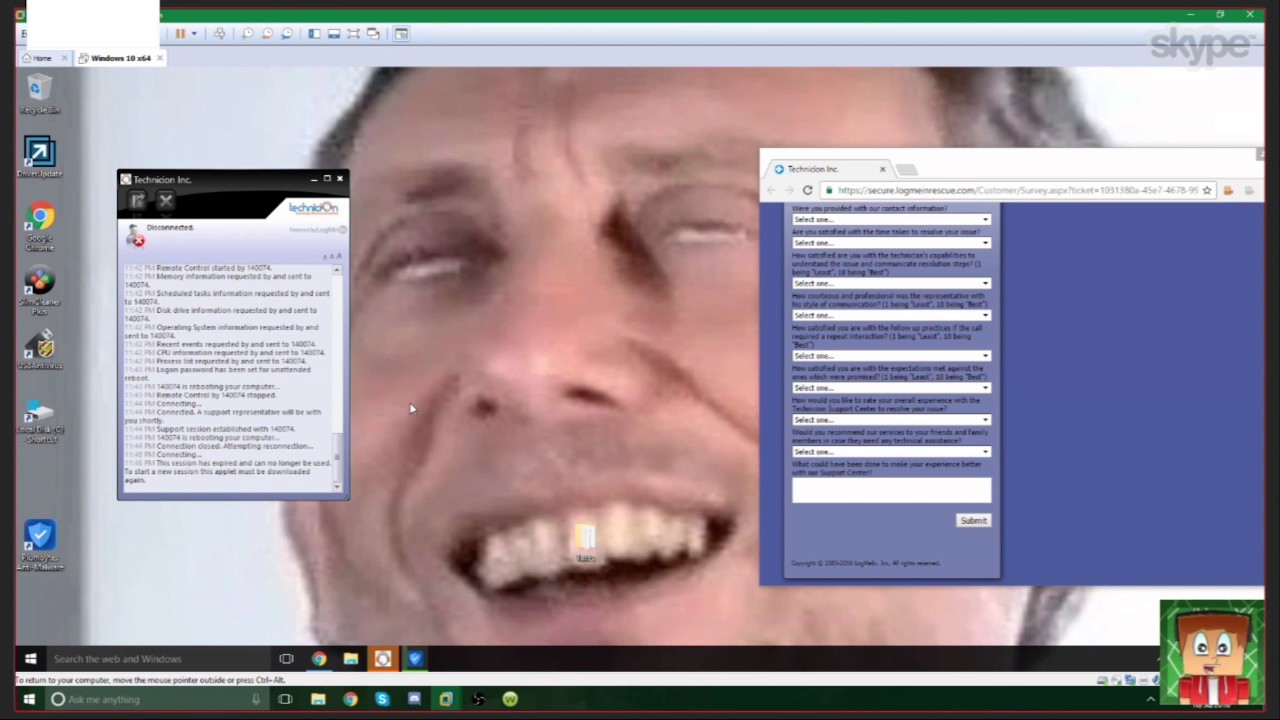Open a new tab in the Chrome window

point(906,169)
